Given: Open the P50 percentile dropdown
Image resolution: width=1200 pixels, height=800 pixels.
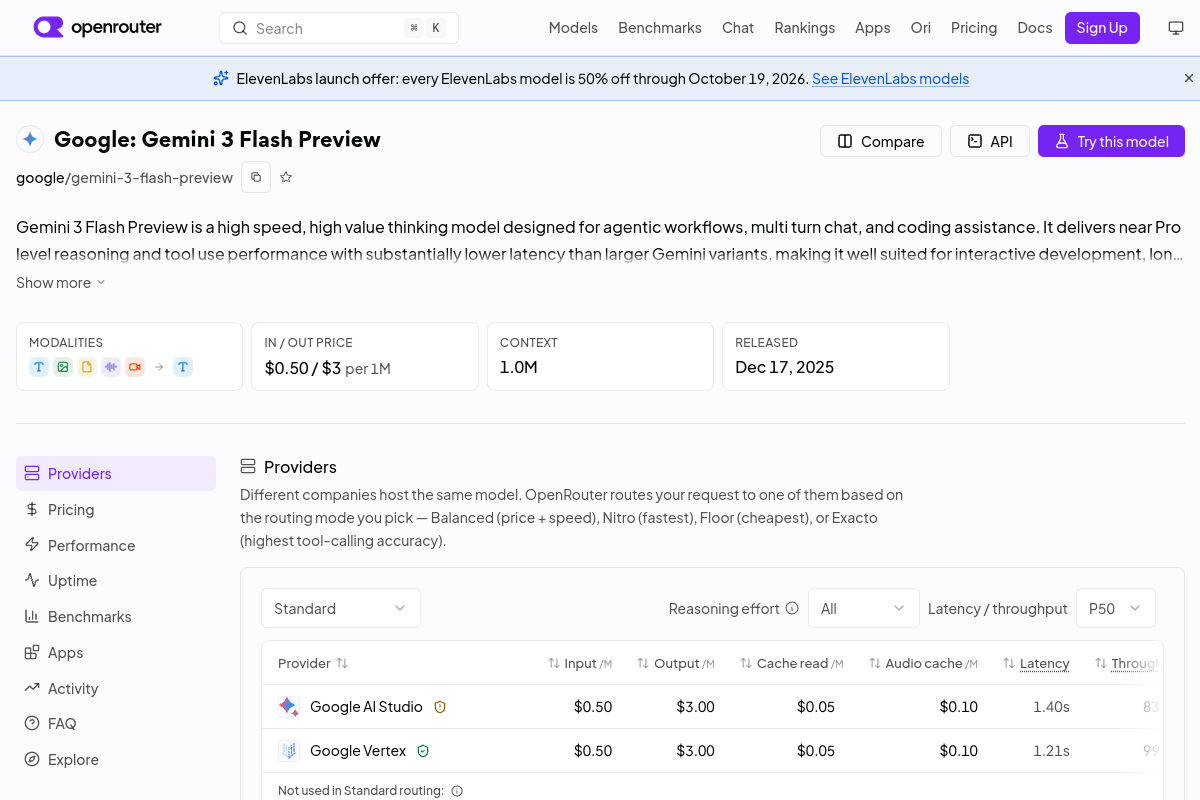Looking at the screenshot, I should (x=1115, y=608).
